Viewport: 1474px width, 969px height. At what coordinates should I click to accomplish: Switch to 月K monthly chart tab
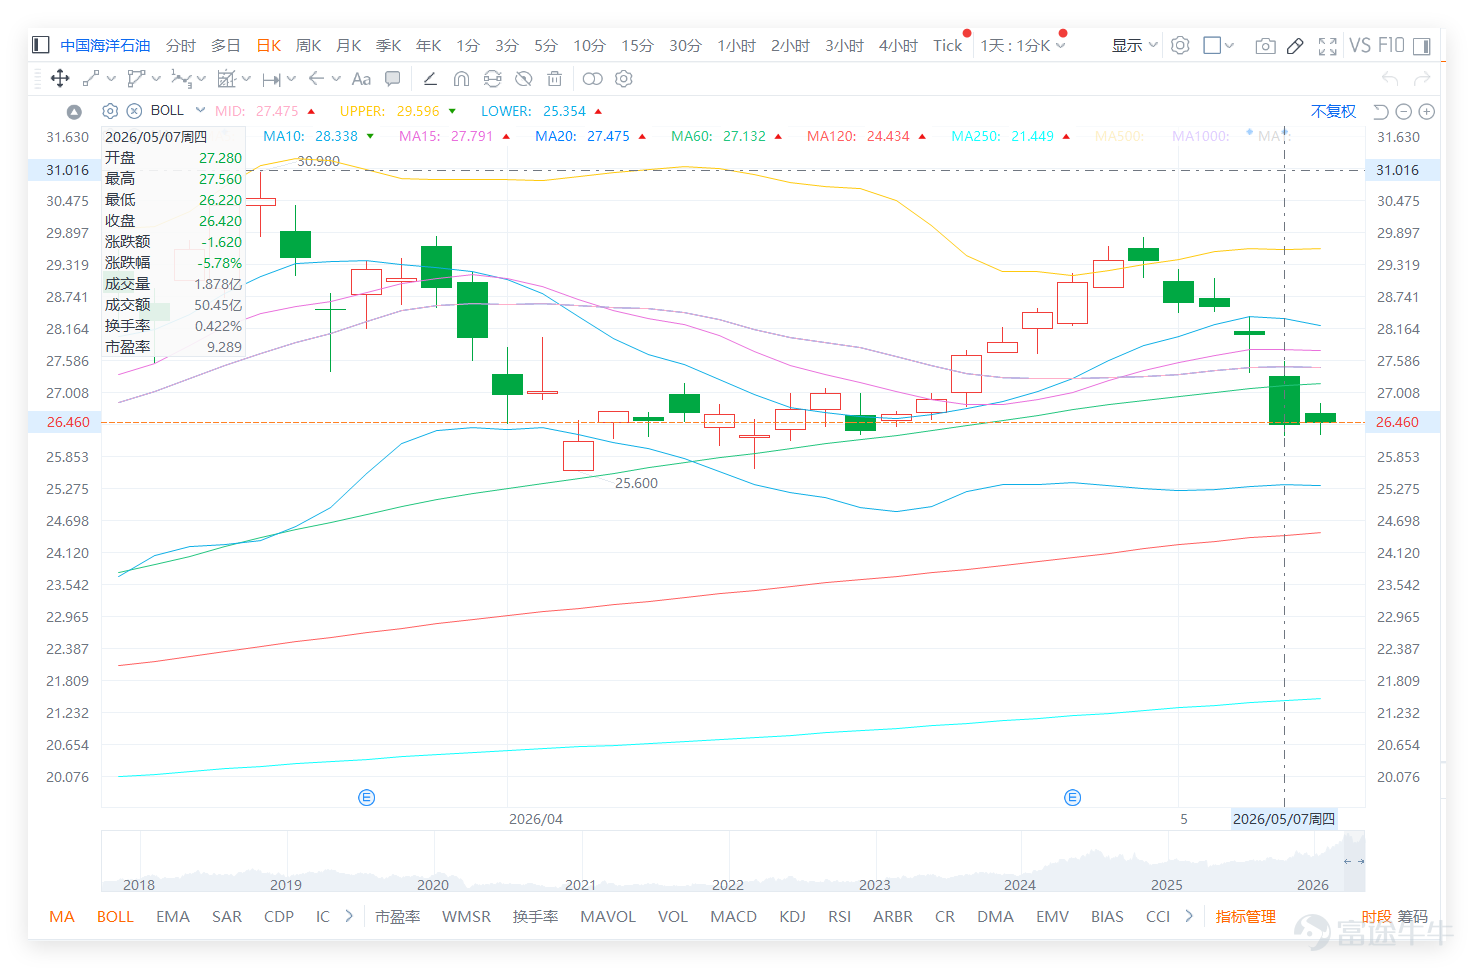point(348,46)
